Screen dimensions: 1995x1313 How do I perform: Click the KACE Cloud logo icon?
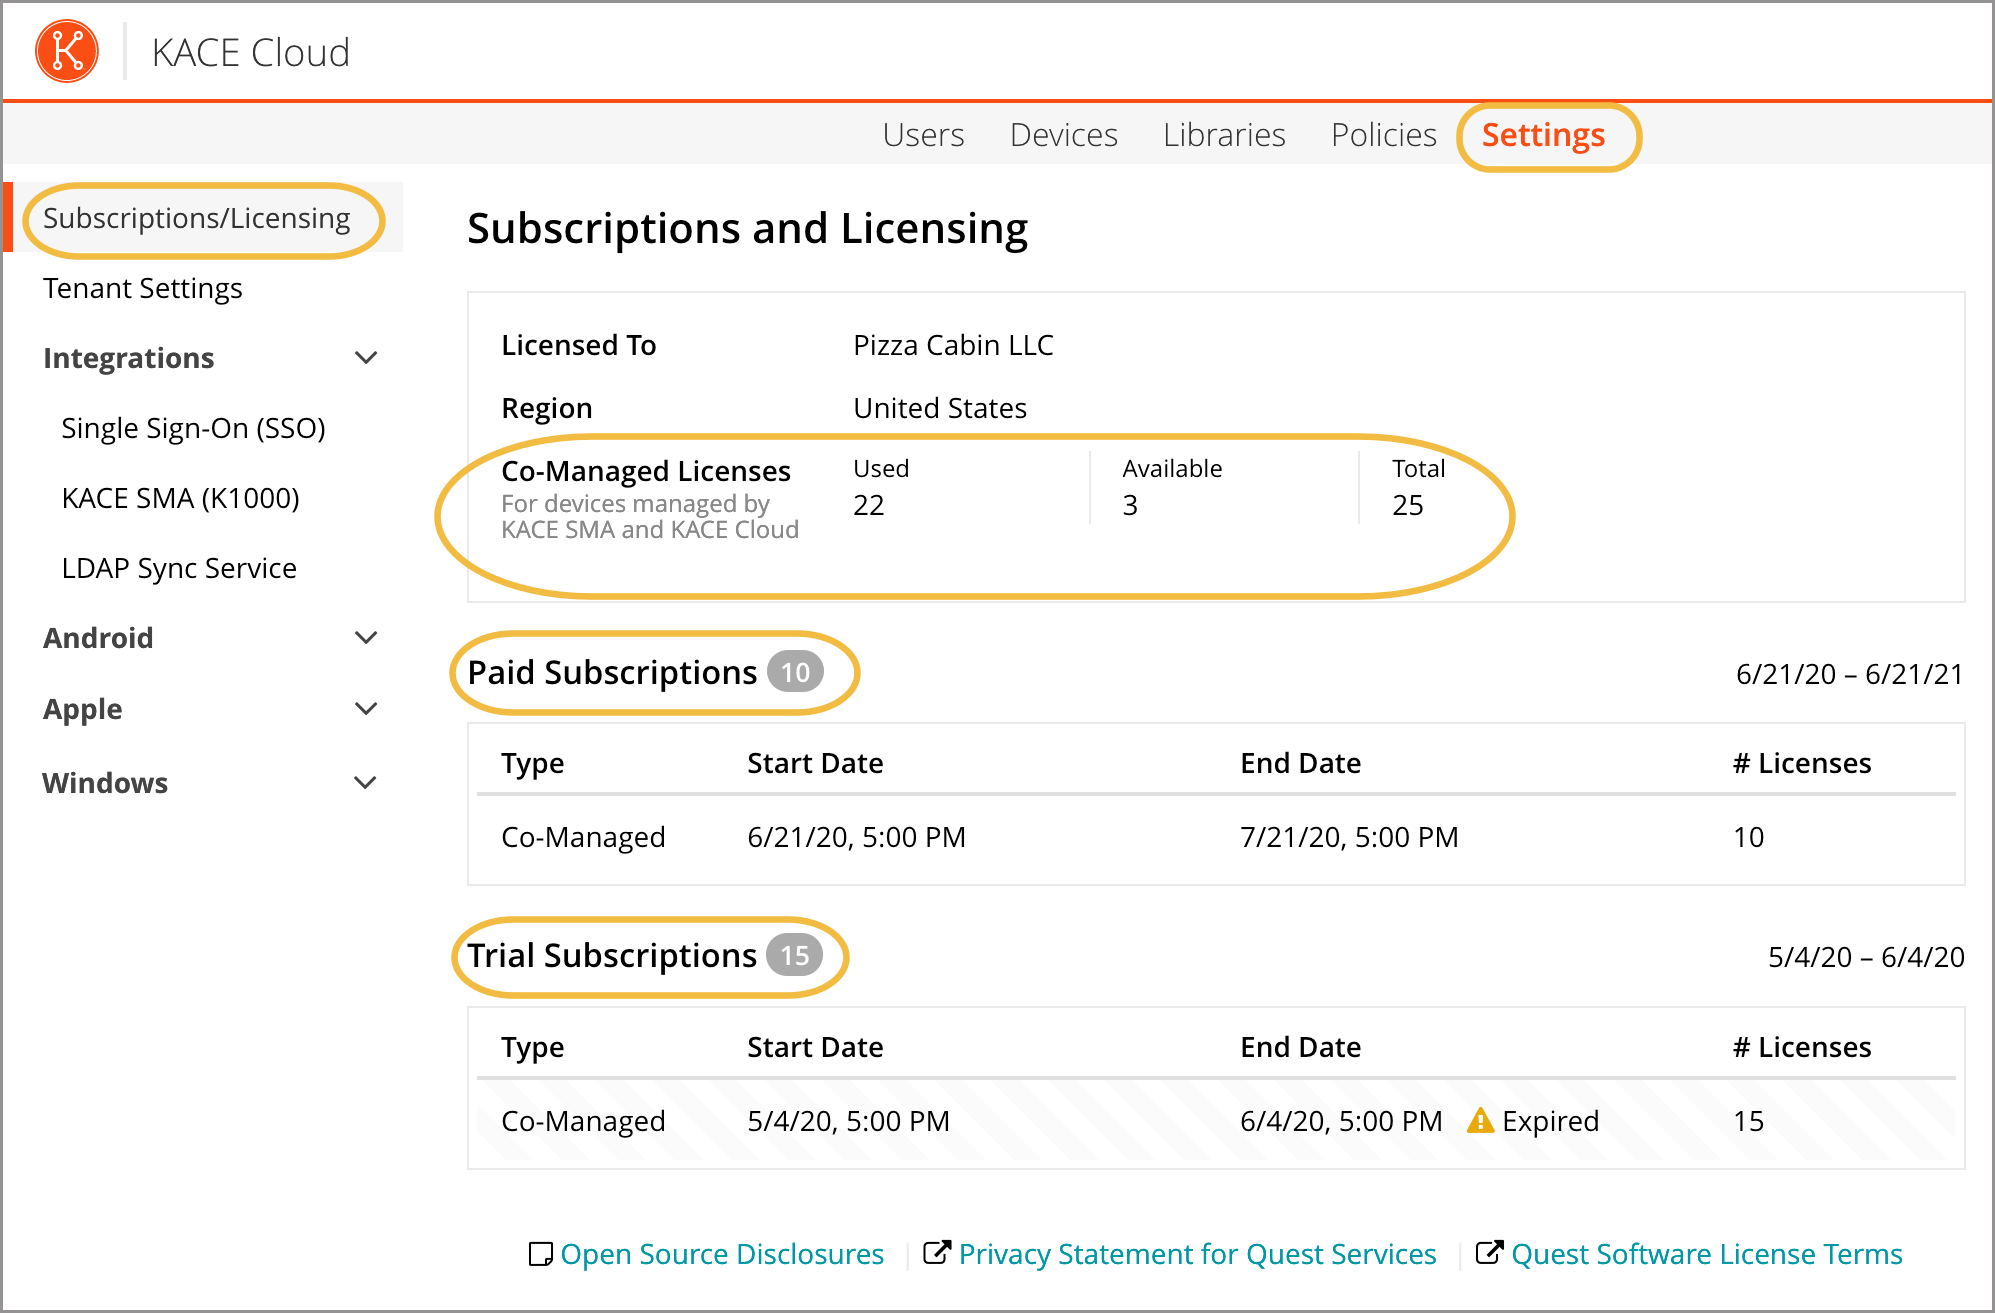tap(67, 51)
